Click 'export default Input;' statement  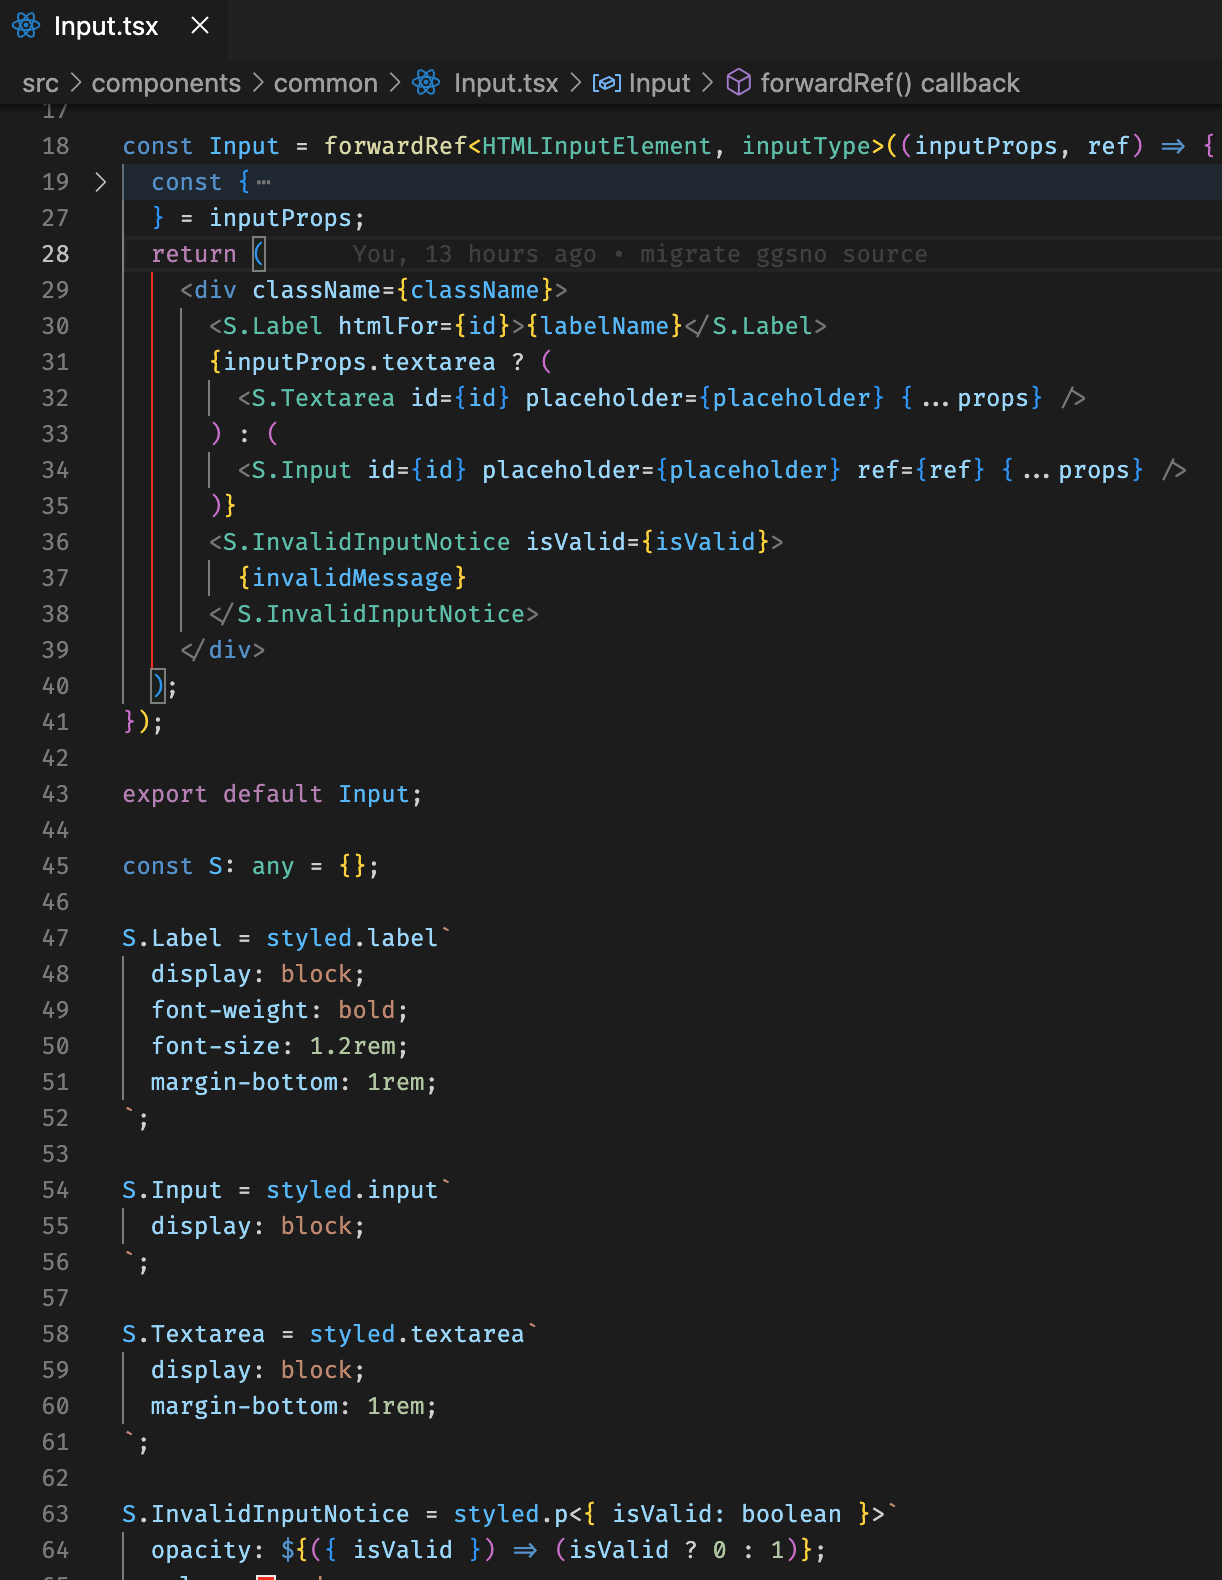pos(273,794)
